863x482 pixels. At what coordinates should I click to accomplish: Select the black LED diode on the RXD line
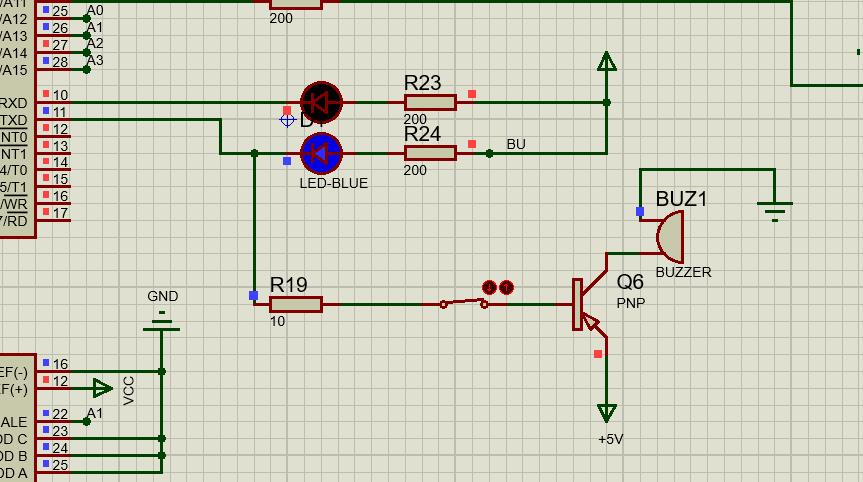[x=321, y=102]
